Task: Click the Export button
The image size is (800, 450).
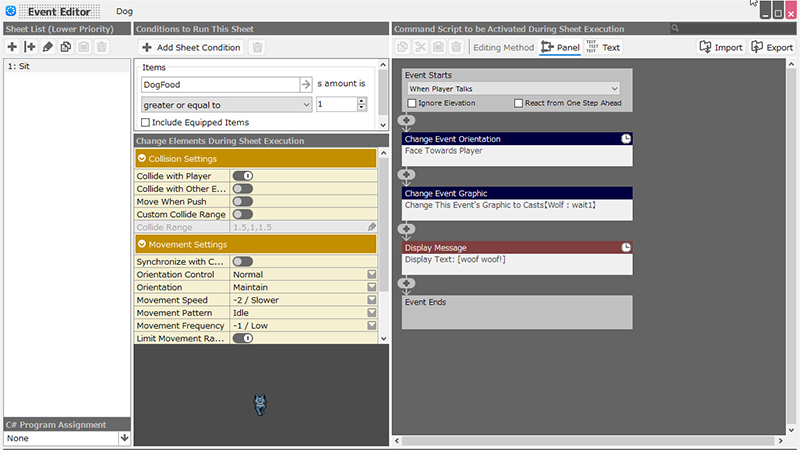Action: [771, 47]
